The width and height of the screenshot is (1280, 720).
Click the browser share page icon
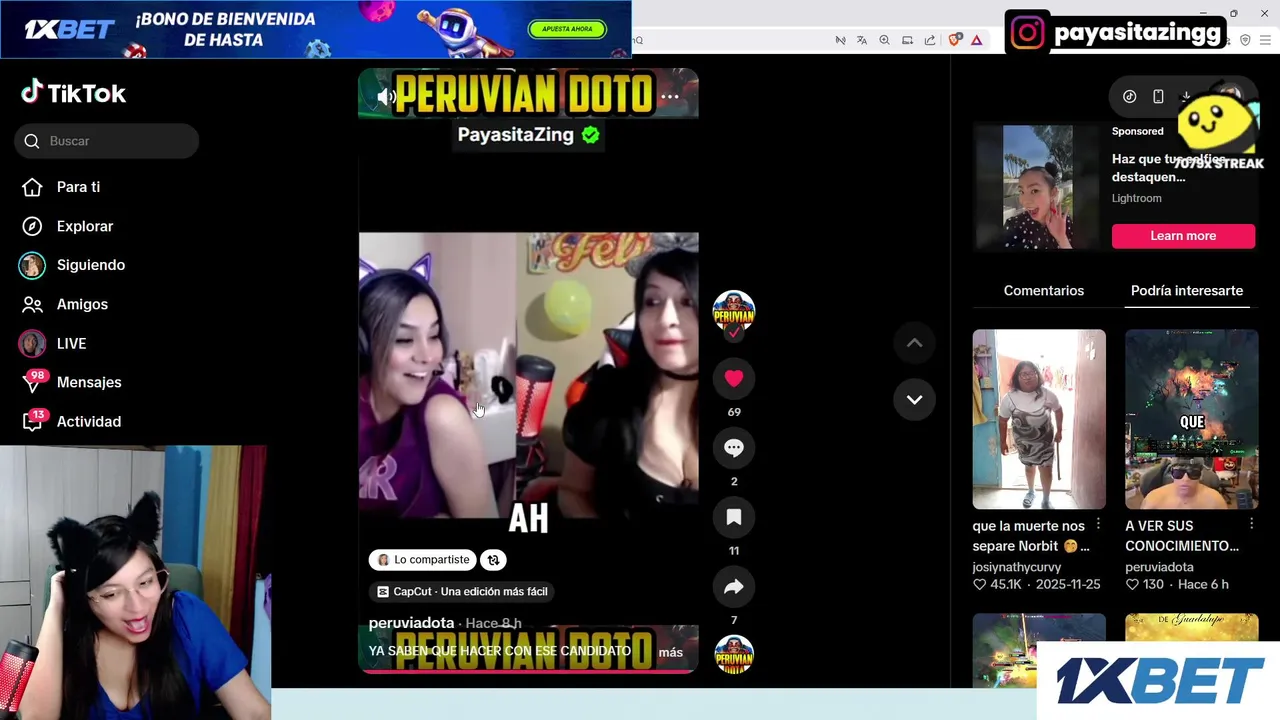pos(930,40)
